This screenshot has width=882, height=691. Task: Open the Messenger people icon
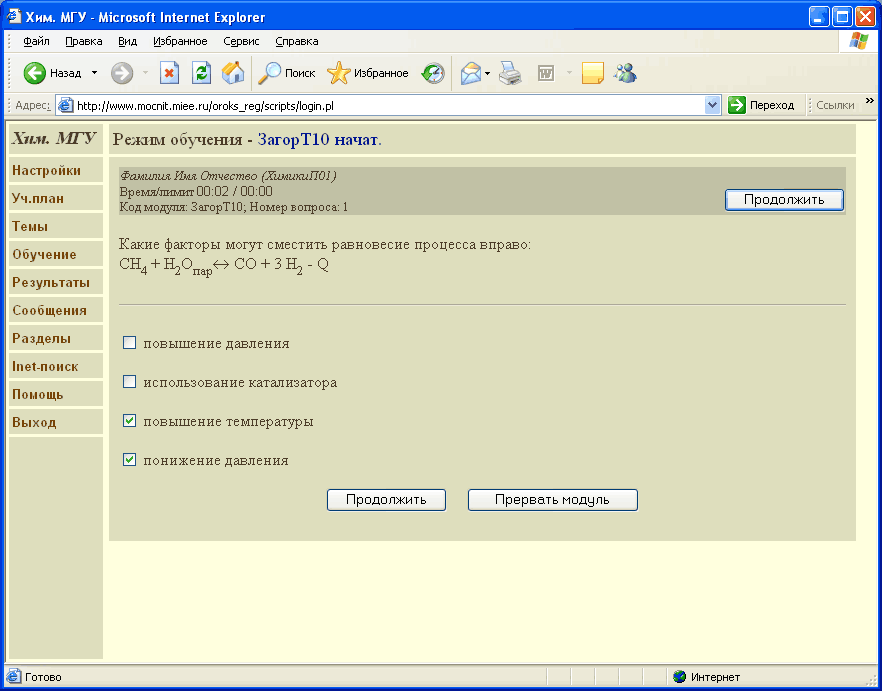tap(625, 73)
